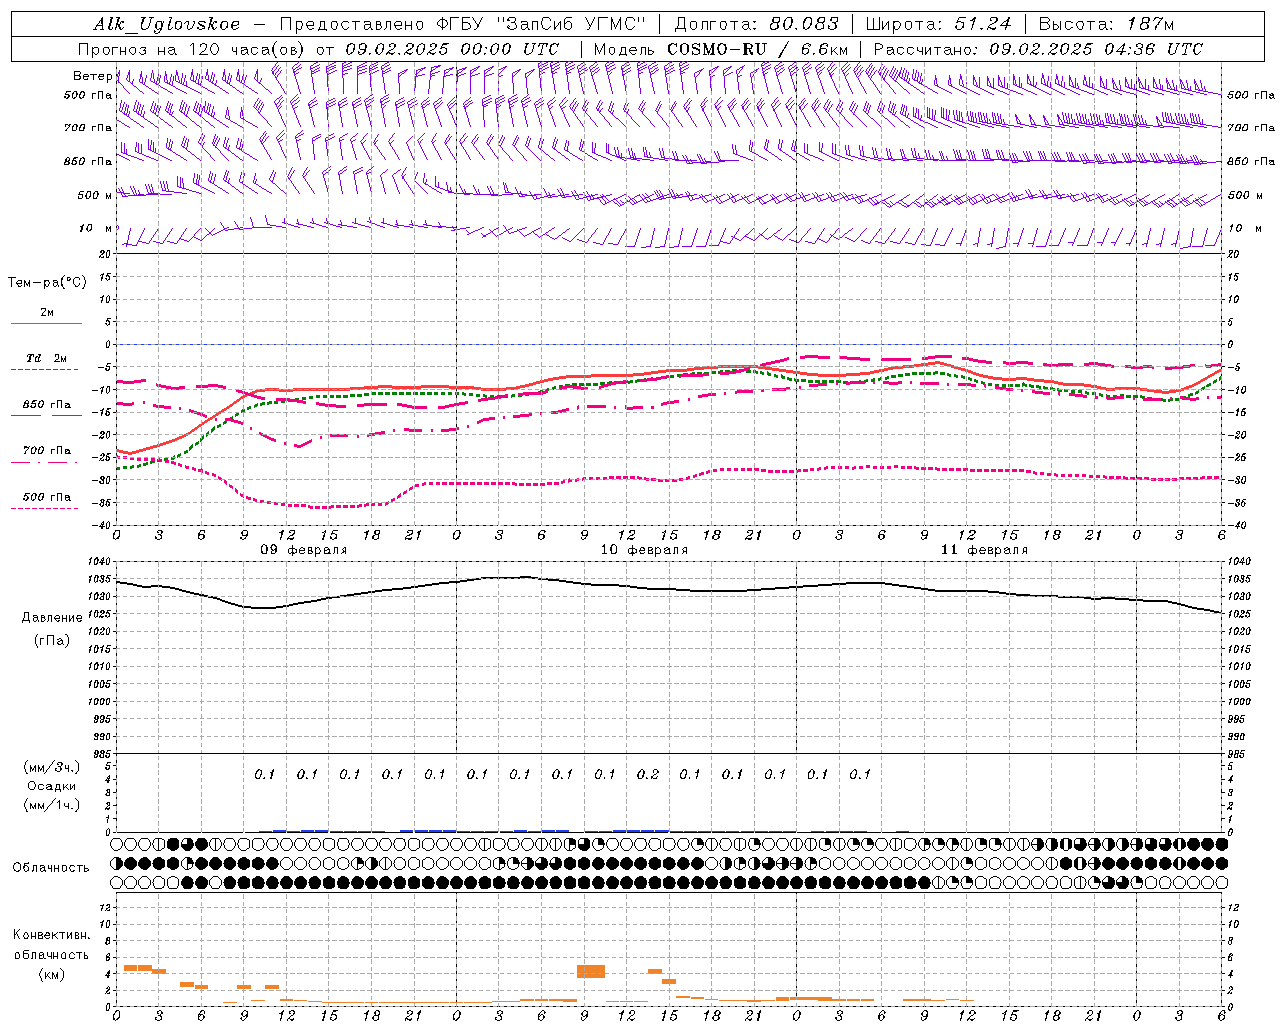Click the 09 февраля date label
The image size is (1280, 1024).
point(304,550)
